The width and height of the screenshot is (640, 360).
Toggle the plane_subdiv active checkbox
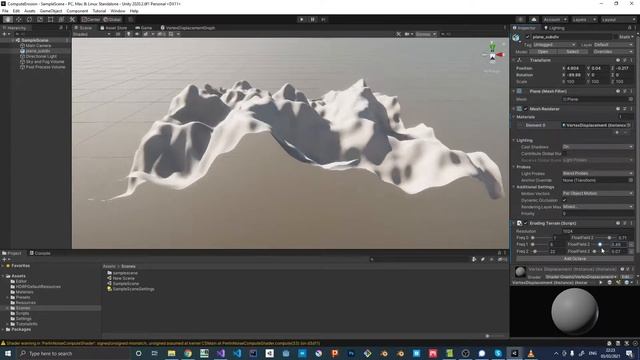coord(527,37)
